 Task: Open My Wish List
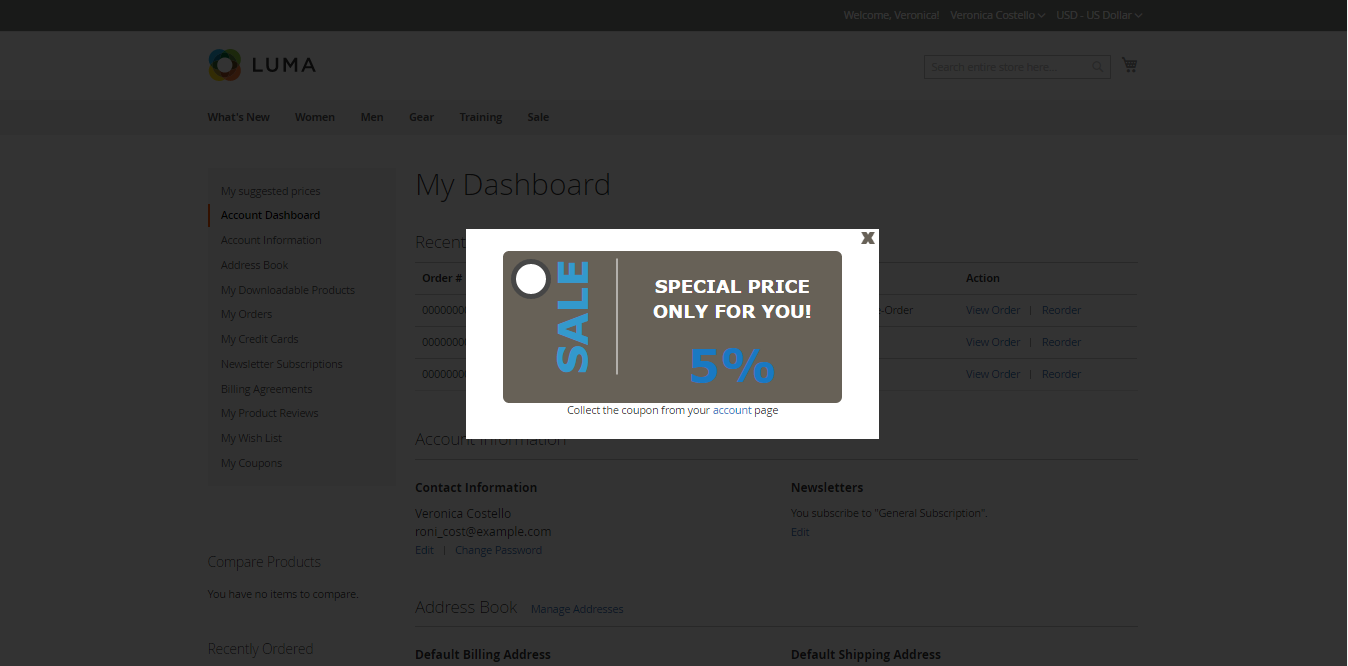pyautogui.click(x=252, y=438)
